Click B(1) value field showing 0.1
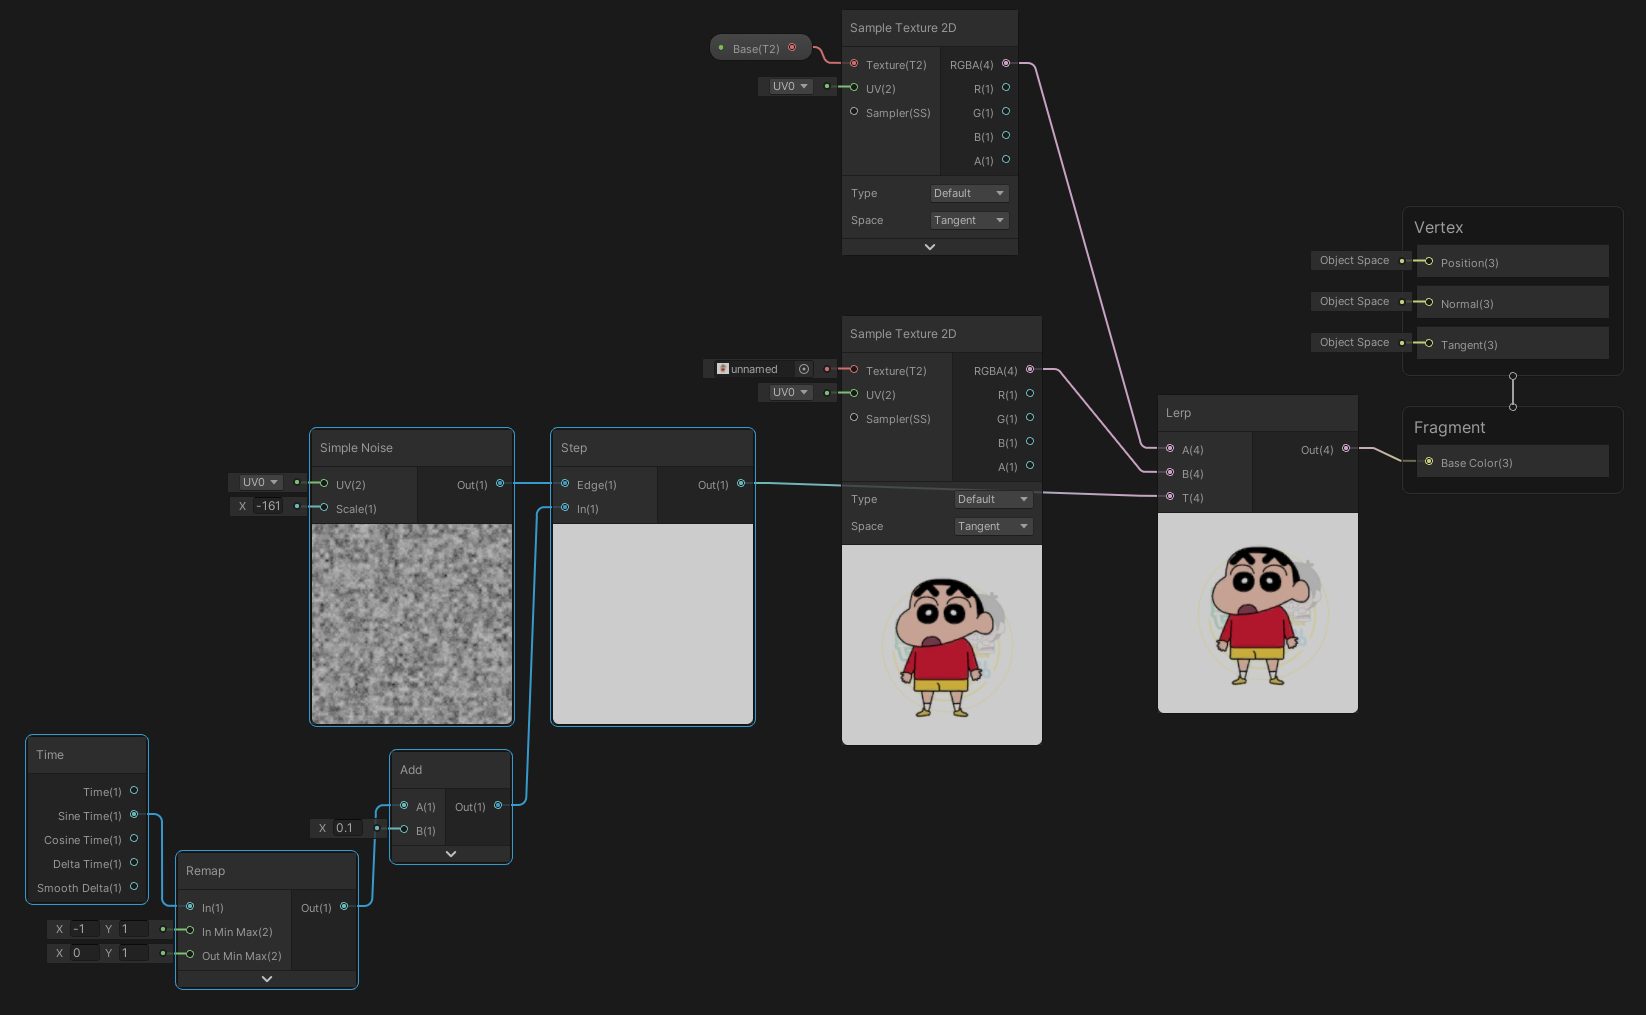Image resolution: width=1646 pixels, height=1015 pixels. click(348, 828)
